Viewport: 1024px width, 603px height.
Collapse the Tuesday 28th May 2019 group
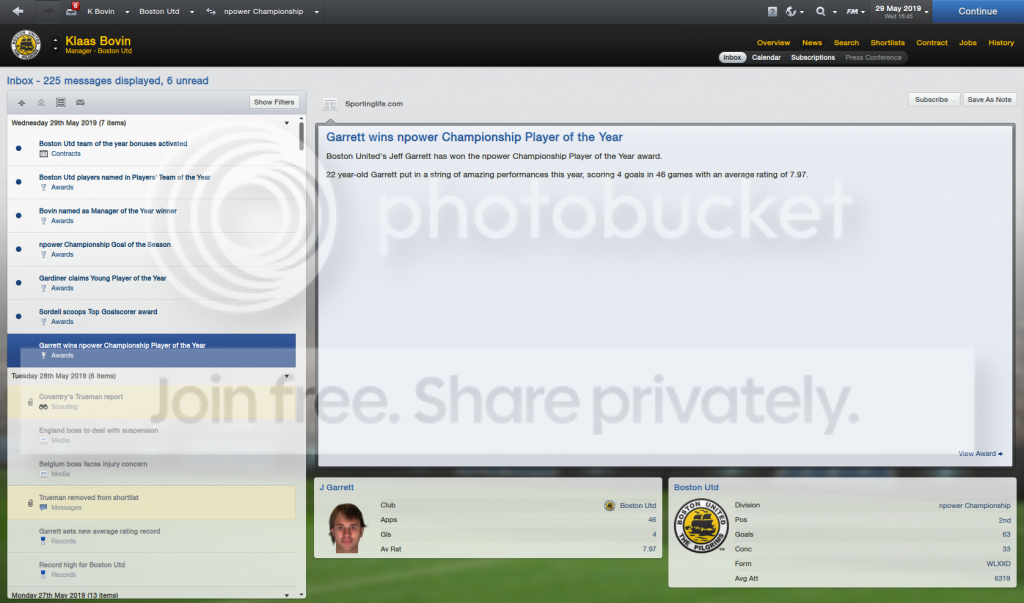[x=286, y=376]
